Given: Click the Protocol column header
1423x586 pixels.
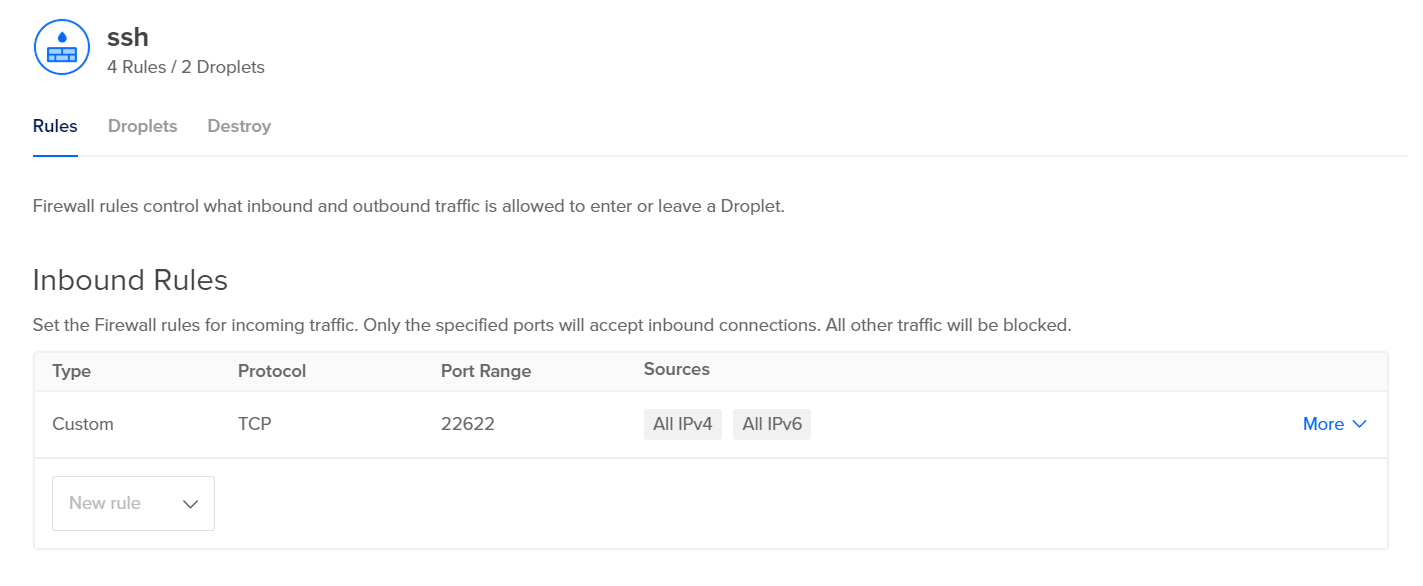Looking at the screenshot, I should pos(272,371).
